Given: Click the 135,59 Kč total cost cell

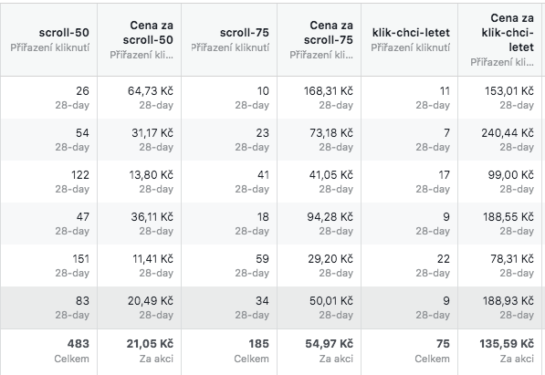Looking at the screenshot, I should click(x=499, y=352).
